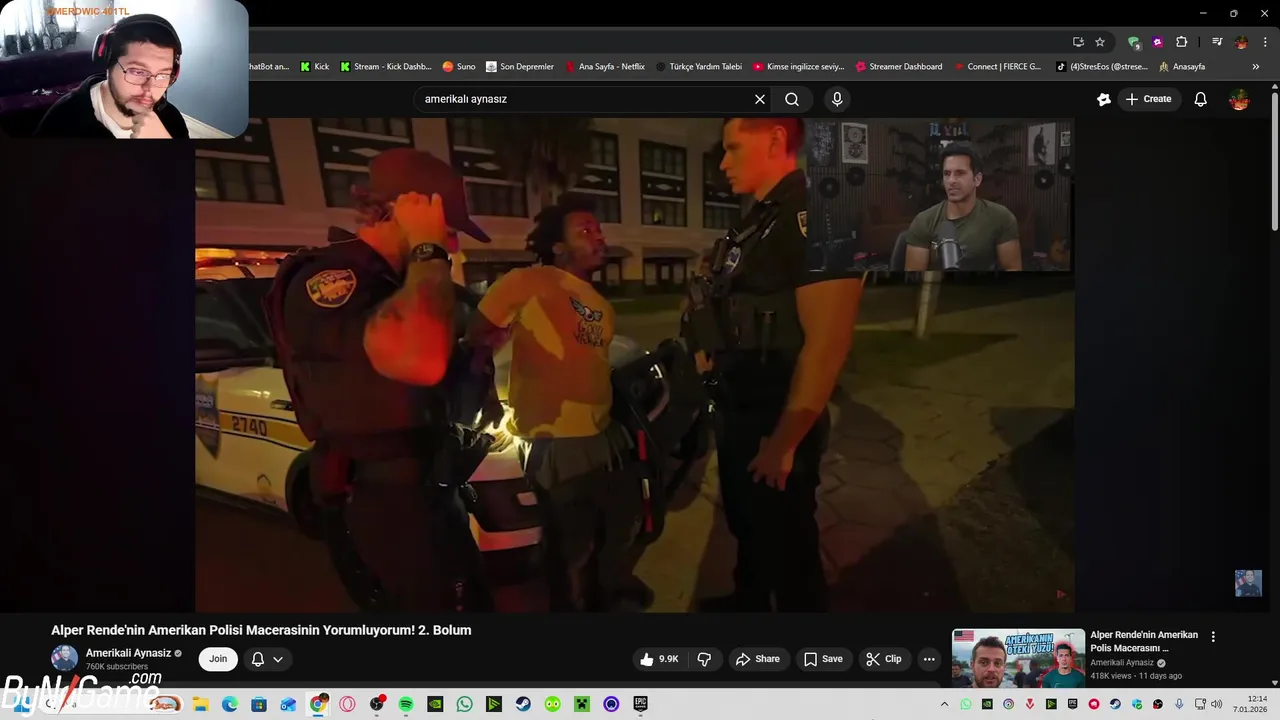Open NVIDIA app from the taskbar
Screen dimensions: 1280x720
[435, 704]
